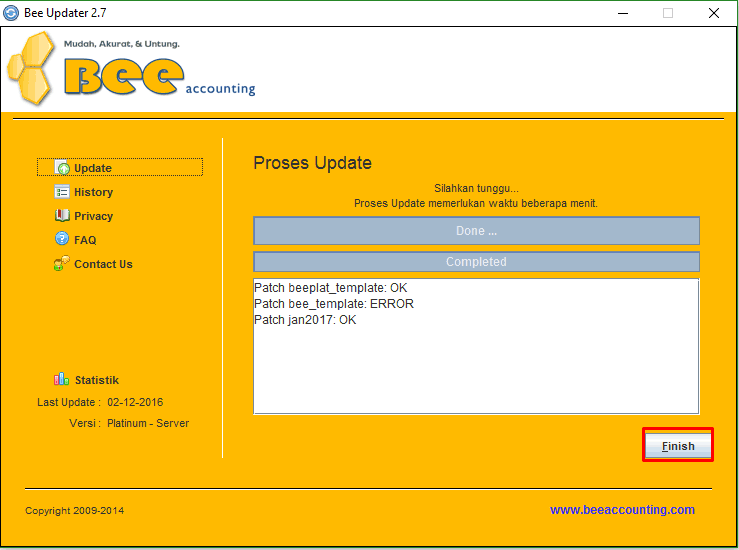Click the 'Done ...' progress bar

[x=476, y=230]
